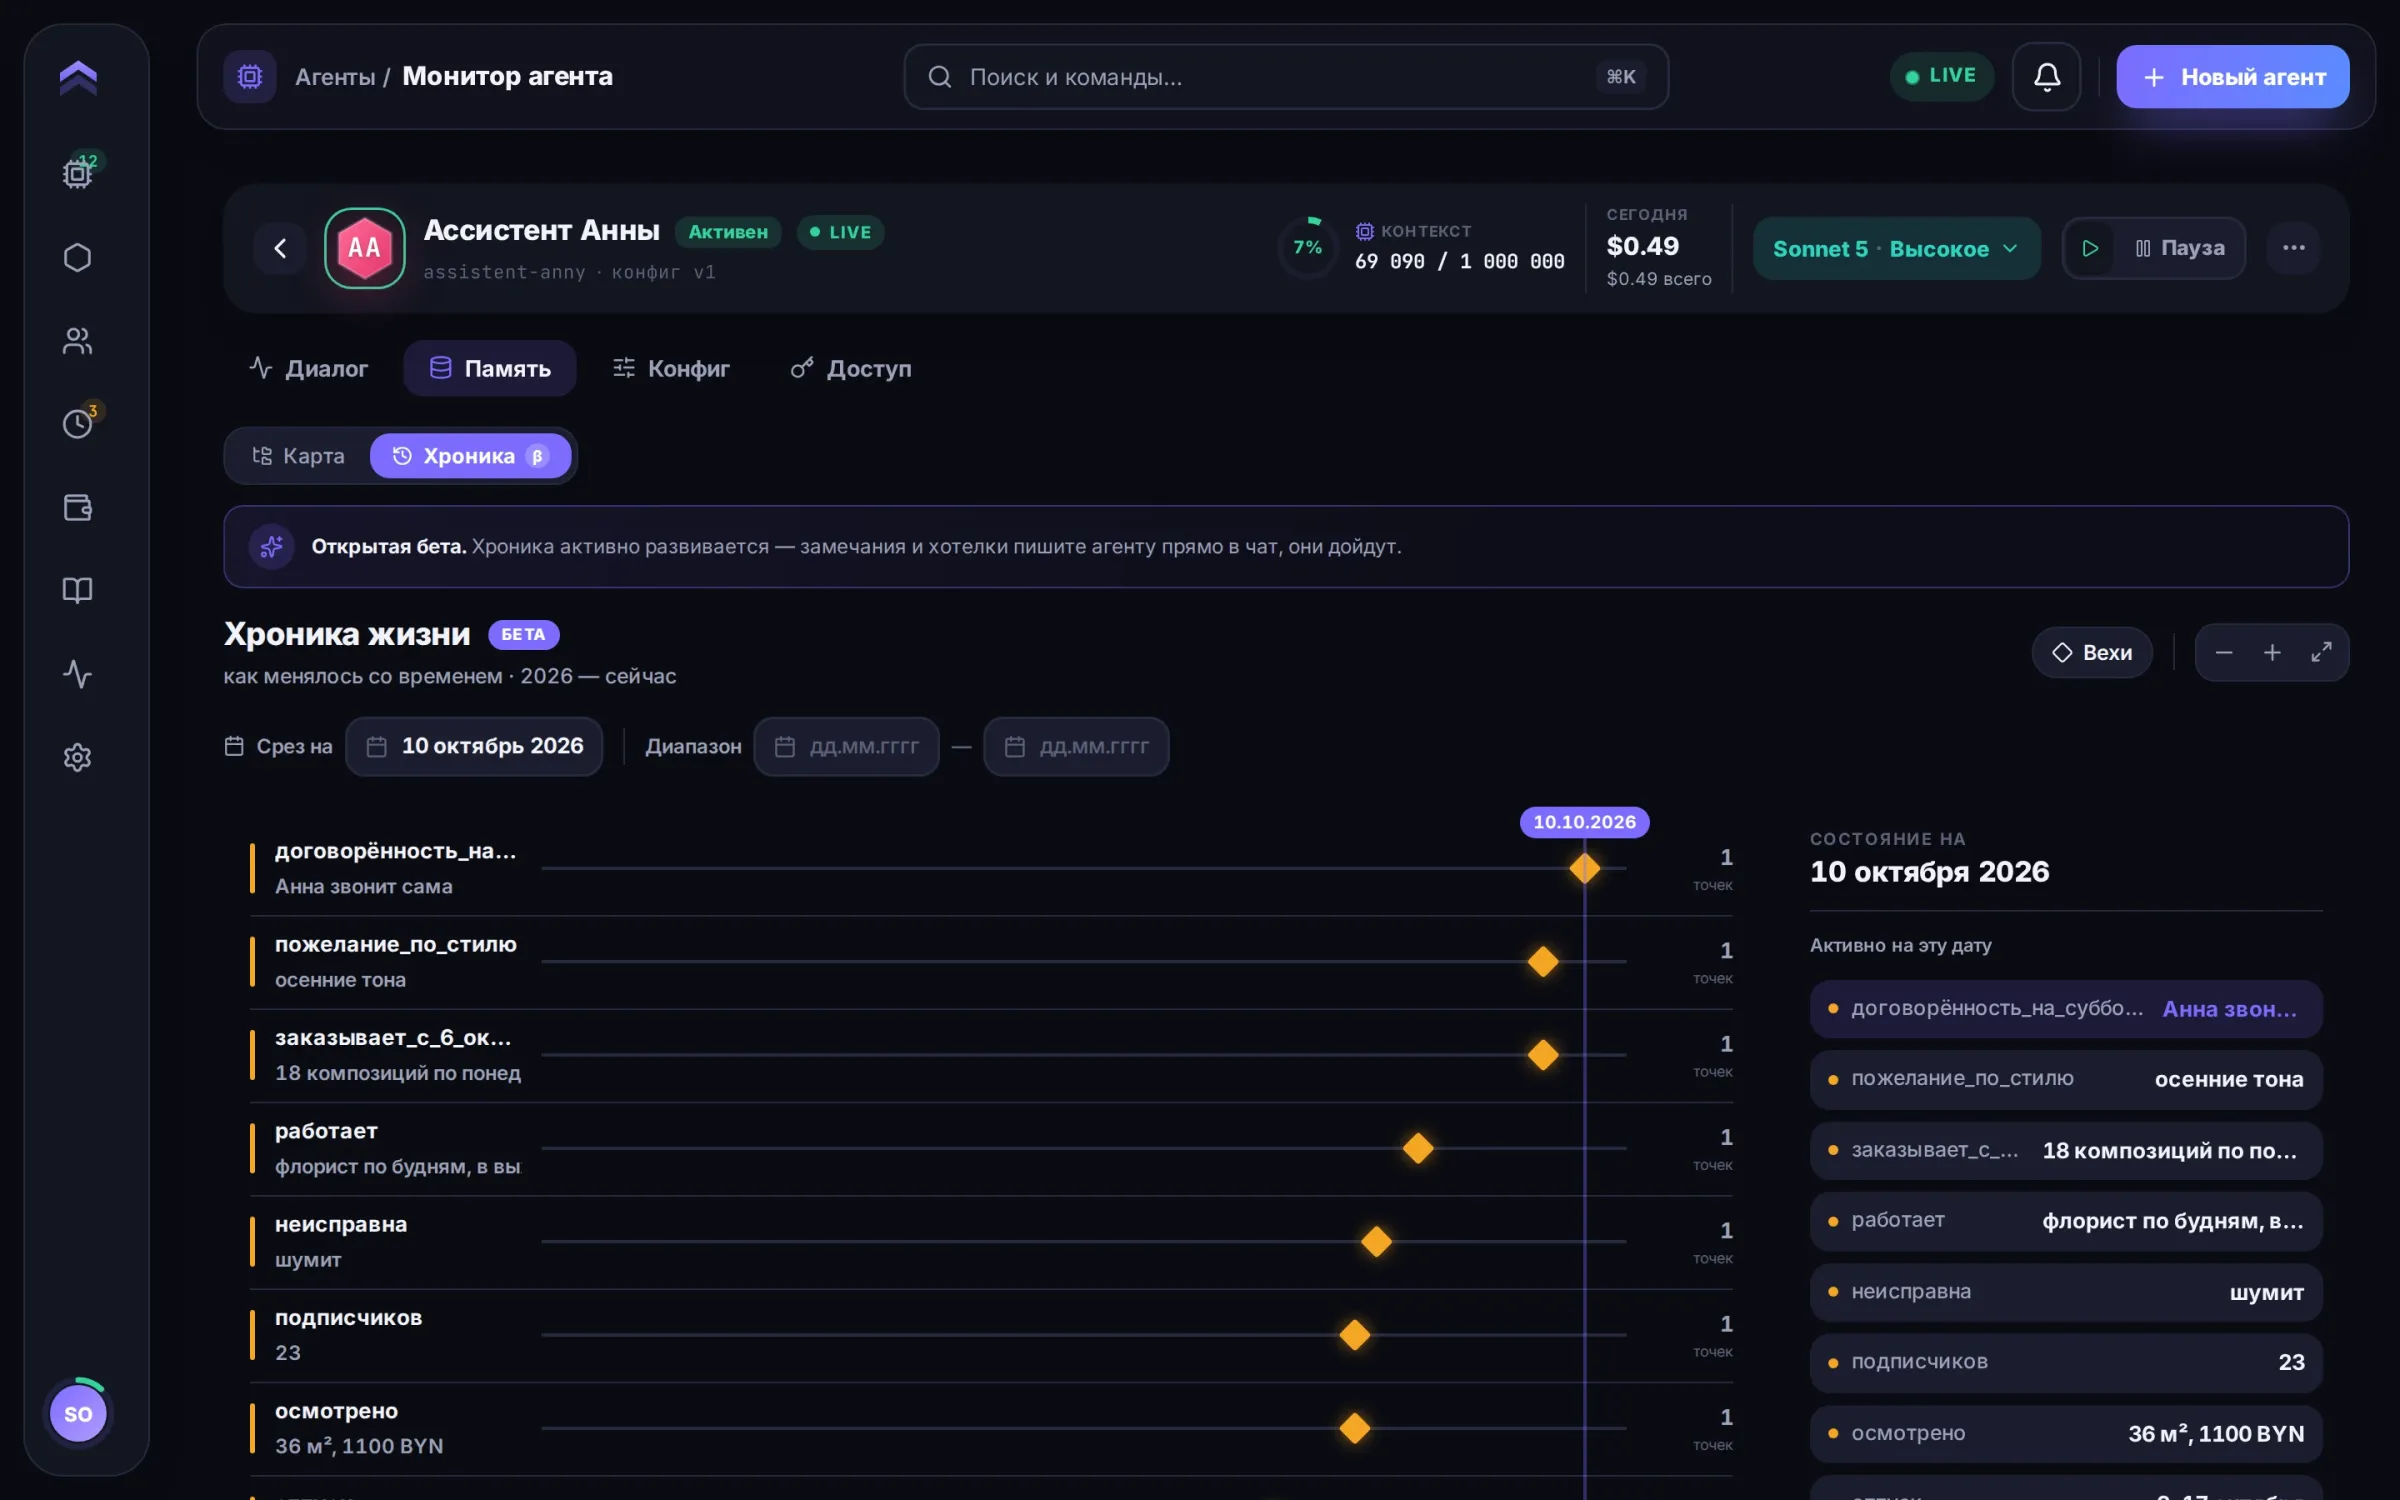The image size is (2400, 1500).
Task: Open the settings gear in sidebar
Action: [x=77, y=757]
